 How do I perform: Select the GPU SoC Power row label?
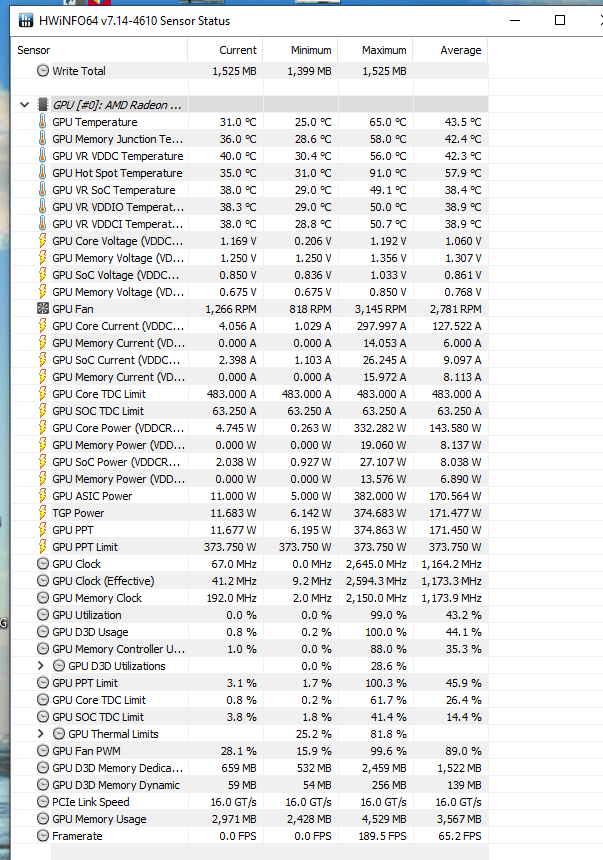[116, 462]
